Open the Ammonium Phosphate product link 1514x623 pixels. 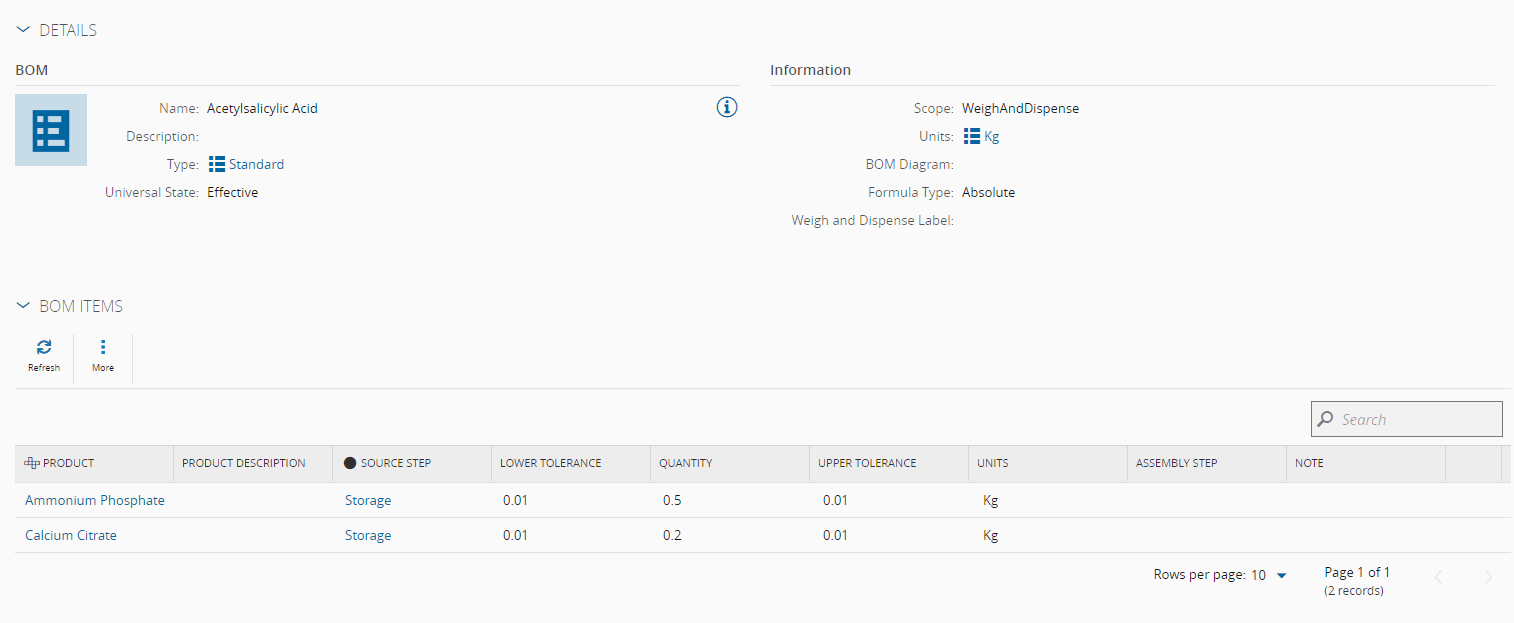pos(95,500)
